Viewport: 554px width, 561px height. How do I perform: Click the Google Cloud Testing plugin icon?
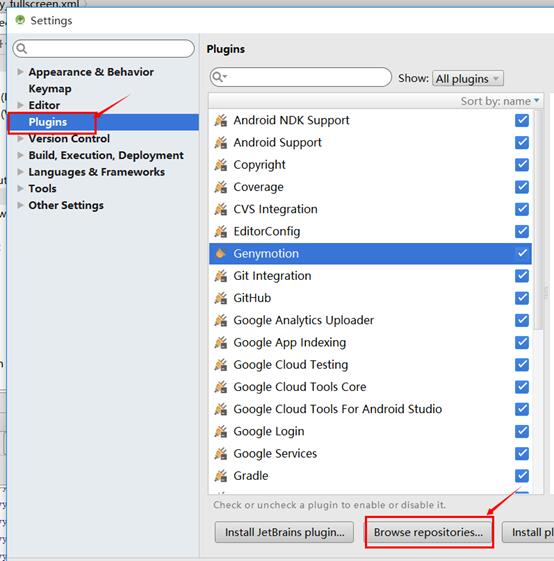[x=221, y=365]
